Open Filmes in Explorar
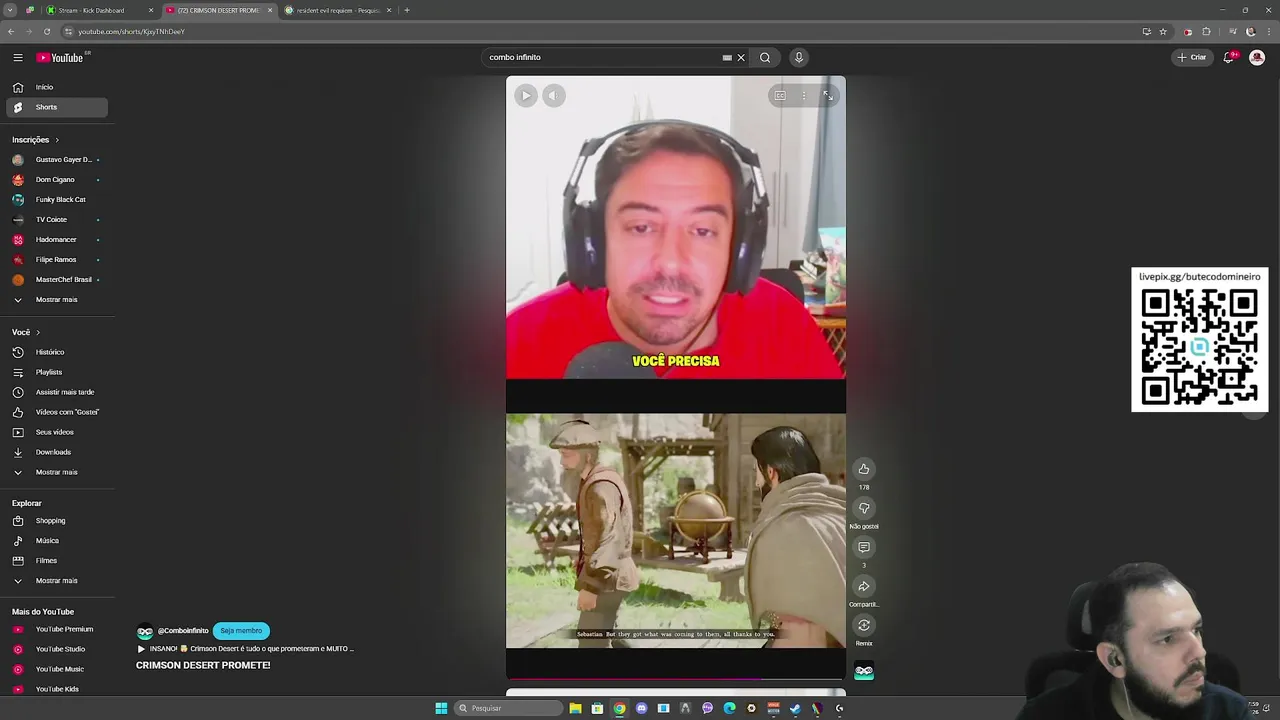 coord(58,561)
